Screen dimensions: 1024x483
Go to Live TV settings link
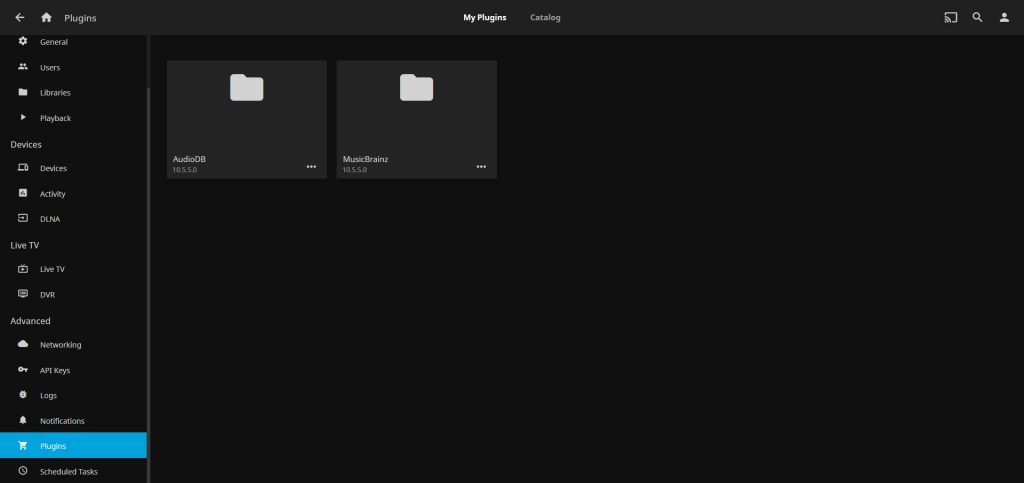click(x=73, y=269)
